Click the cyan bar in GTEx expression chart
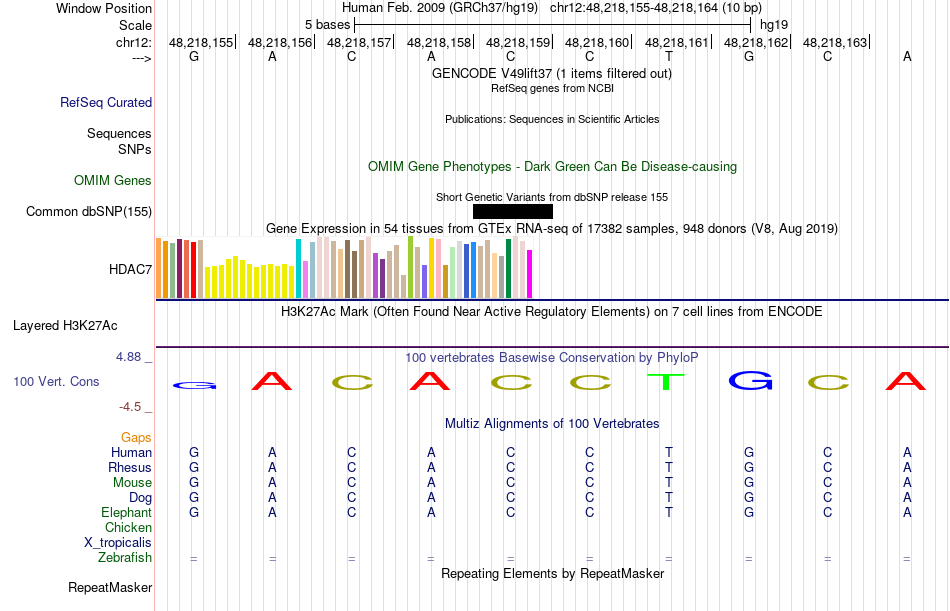 pyautogui.click(x=299, y=269)
